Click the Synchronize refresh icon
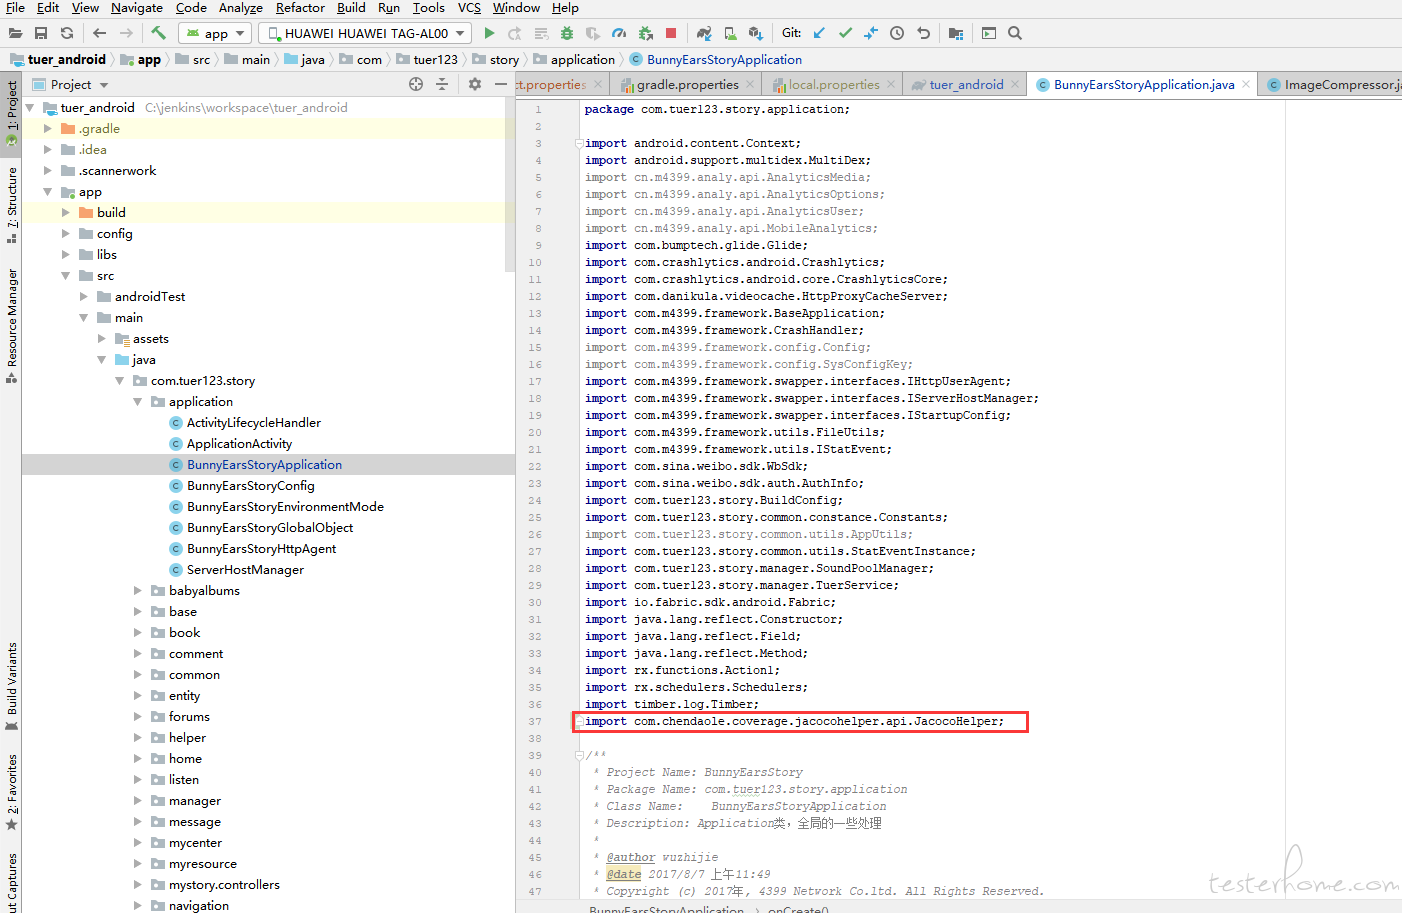The width and height of the screenshot is (1402, 913). pos(67,33)
